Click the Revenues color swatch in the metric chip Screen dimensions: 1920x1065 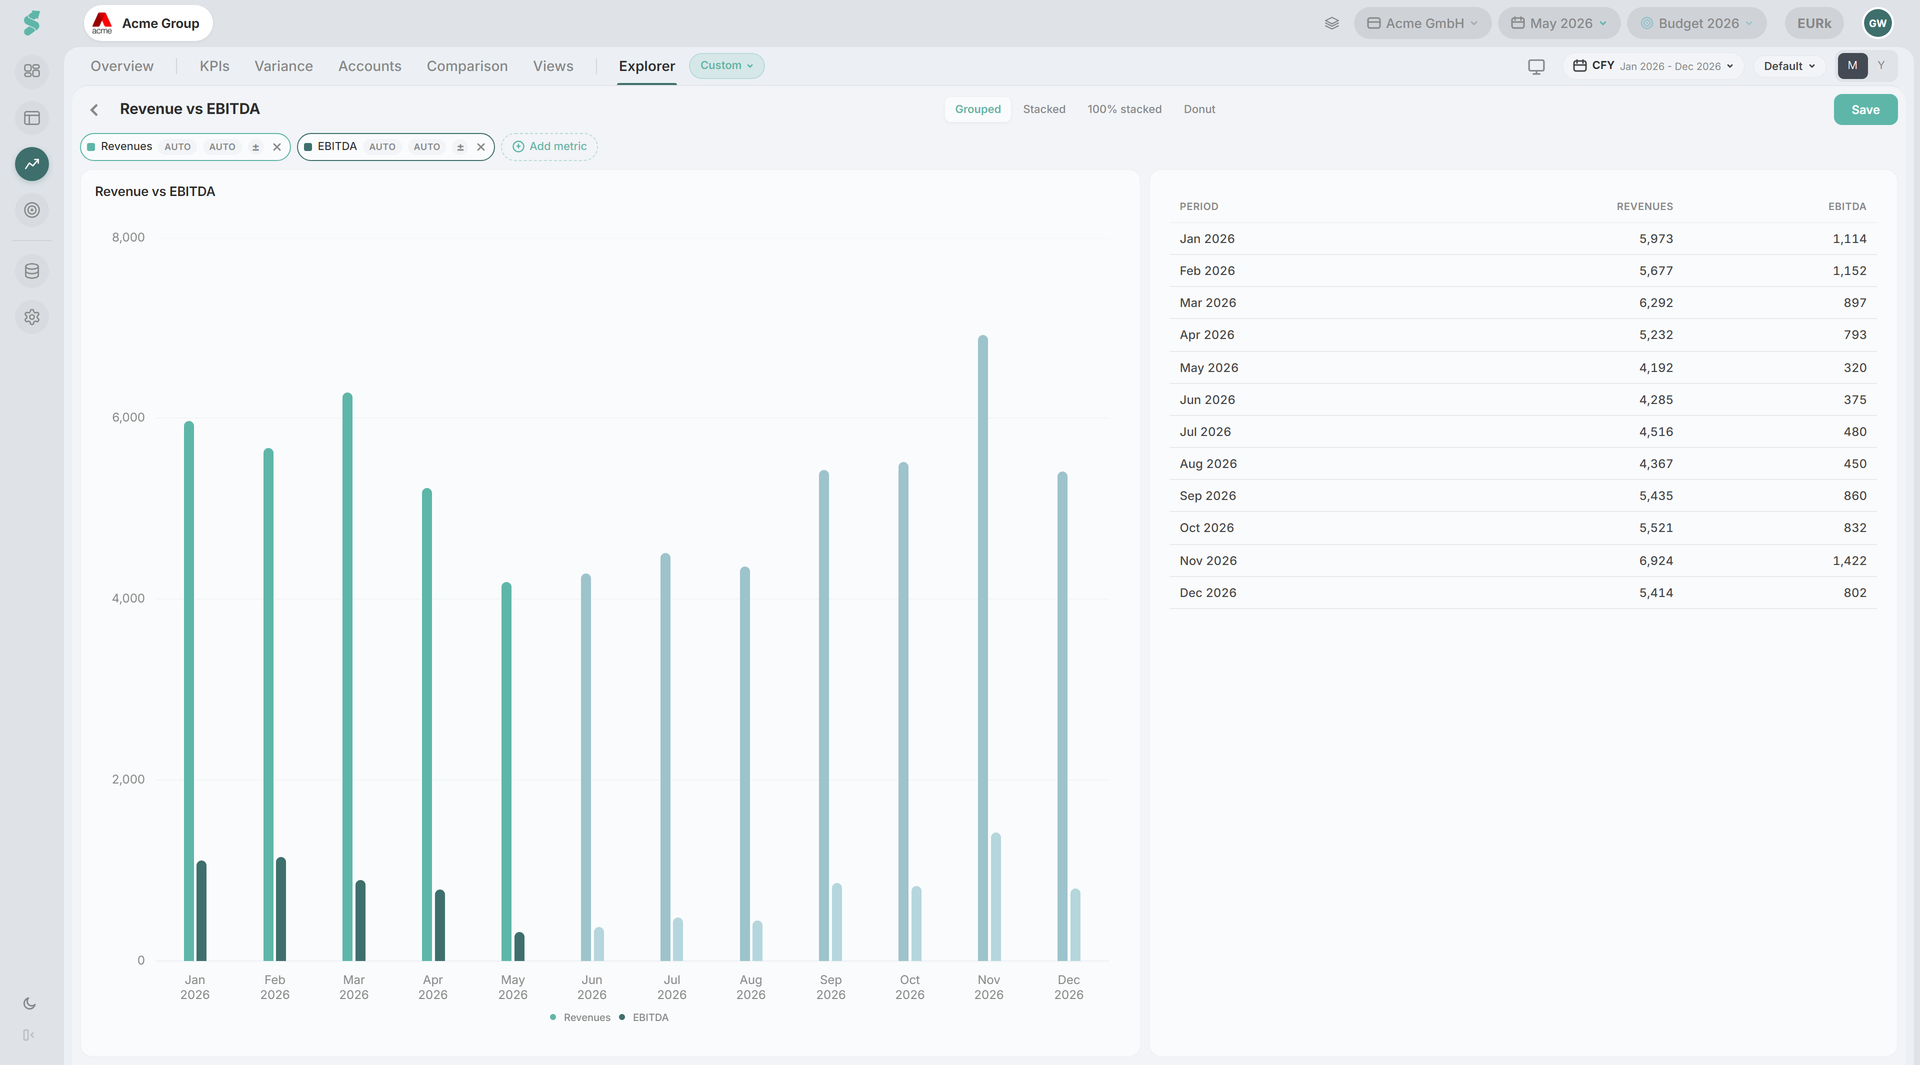pos(91,147)
